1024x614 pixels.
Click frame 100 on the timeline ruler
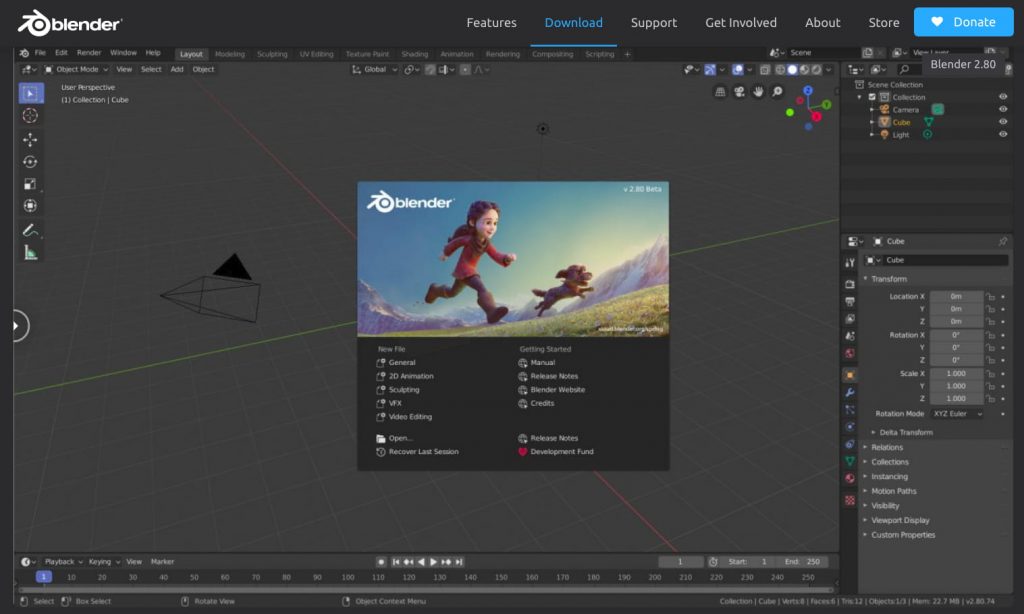click(347, 577)
